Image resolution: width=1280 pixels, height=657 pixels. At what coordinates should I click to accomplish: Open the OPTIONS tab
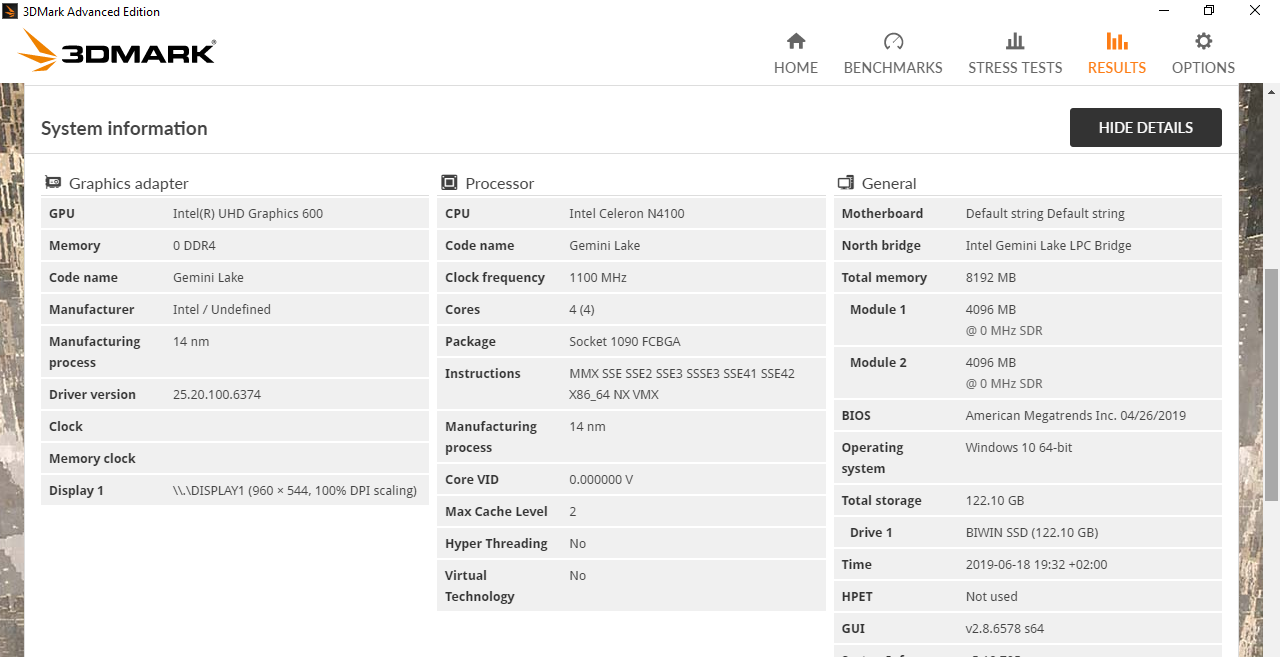click(1203, 68)
